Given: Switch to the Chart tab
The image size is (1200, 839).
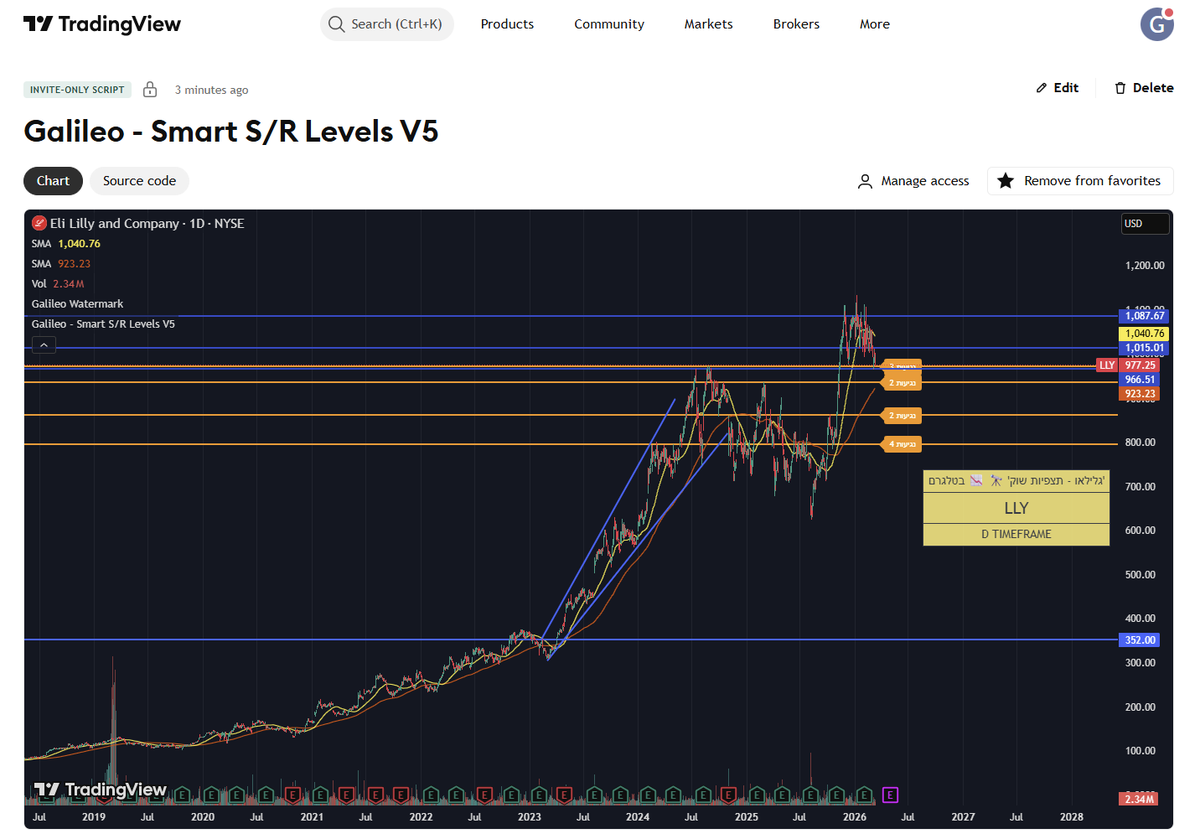Looking at the screenshot, I should (53, 181).
